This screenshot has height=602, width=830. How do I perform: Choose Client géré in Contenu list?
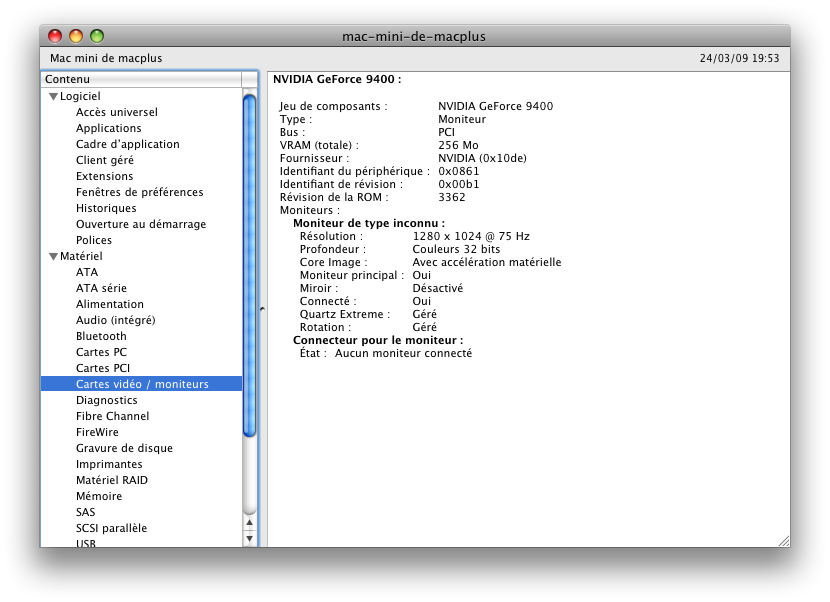point(105,160)
